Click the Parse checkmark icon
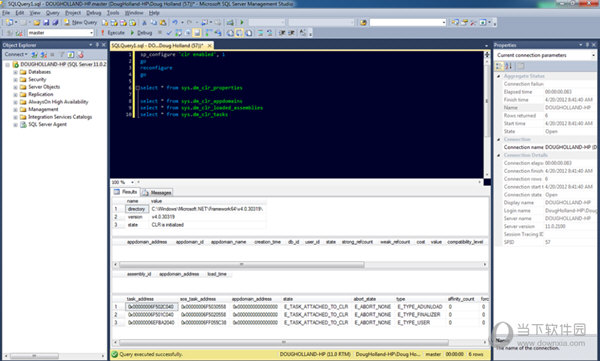 tap(169, 33)
